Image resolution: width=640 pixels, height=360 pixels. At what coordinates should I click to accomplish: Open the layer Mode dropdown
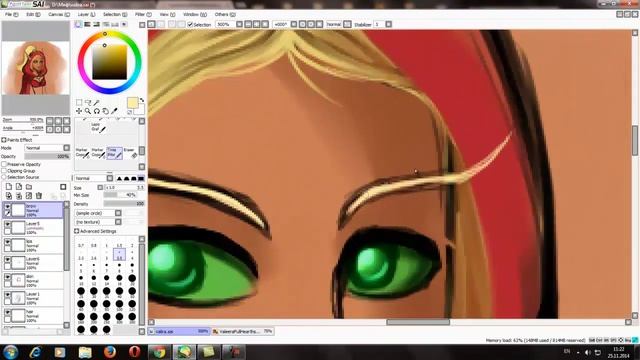click(47, 148)
